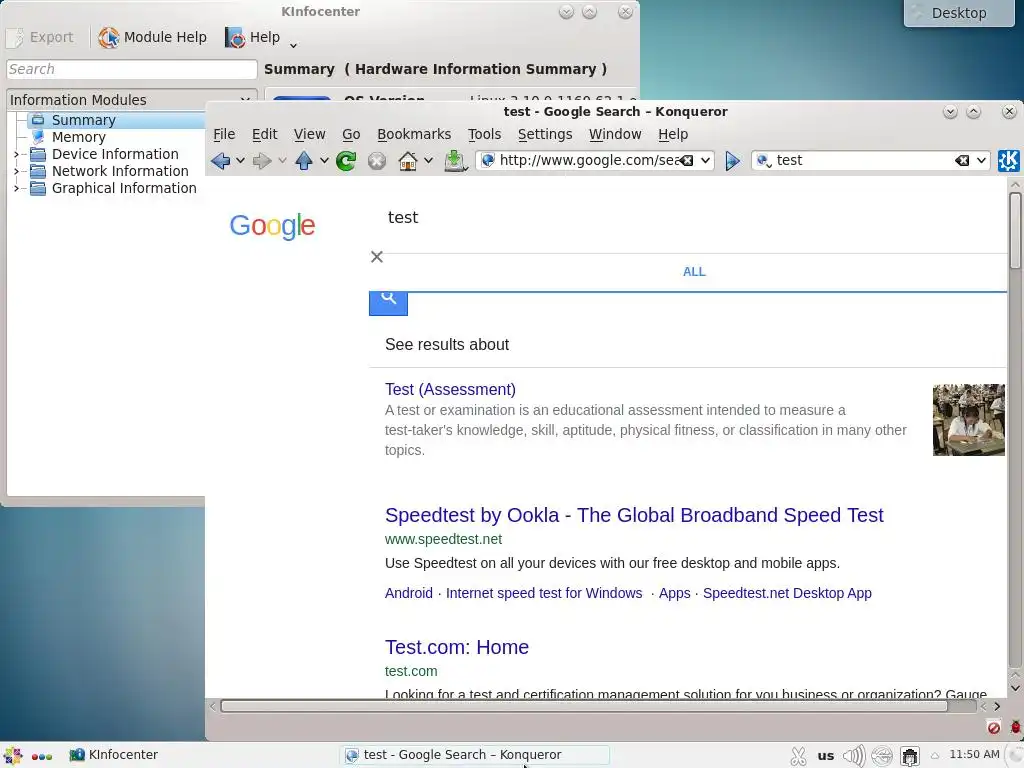
Task: Click the test assessment thumbnail image
Action: [x=968, y=420]
